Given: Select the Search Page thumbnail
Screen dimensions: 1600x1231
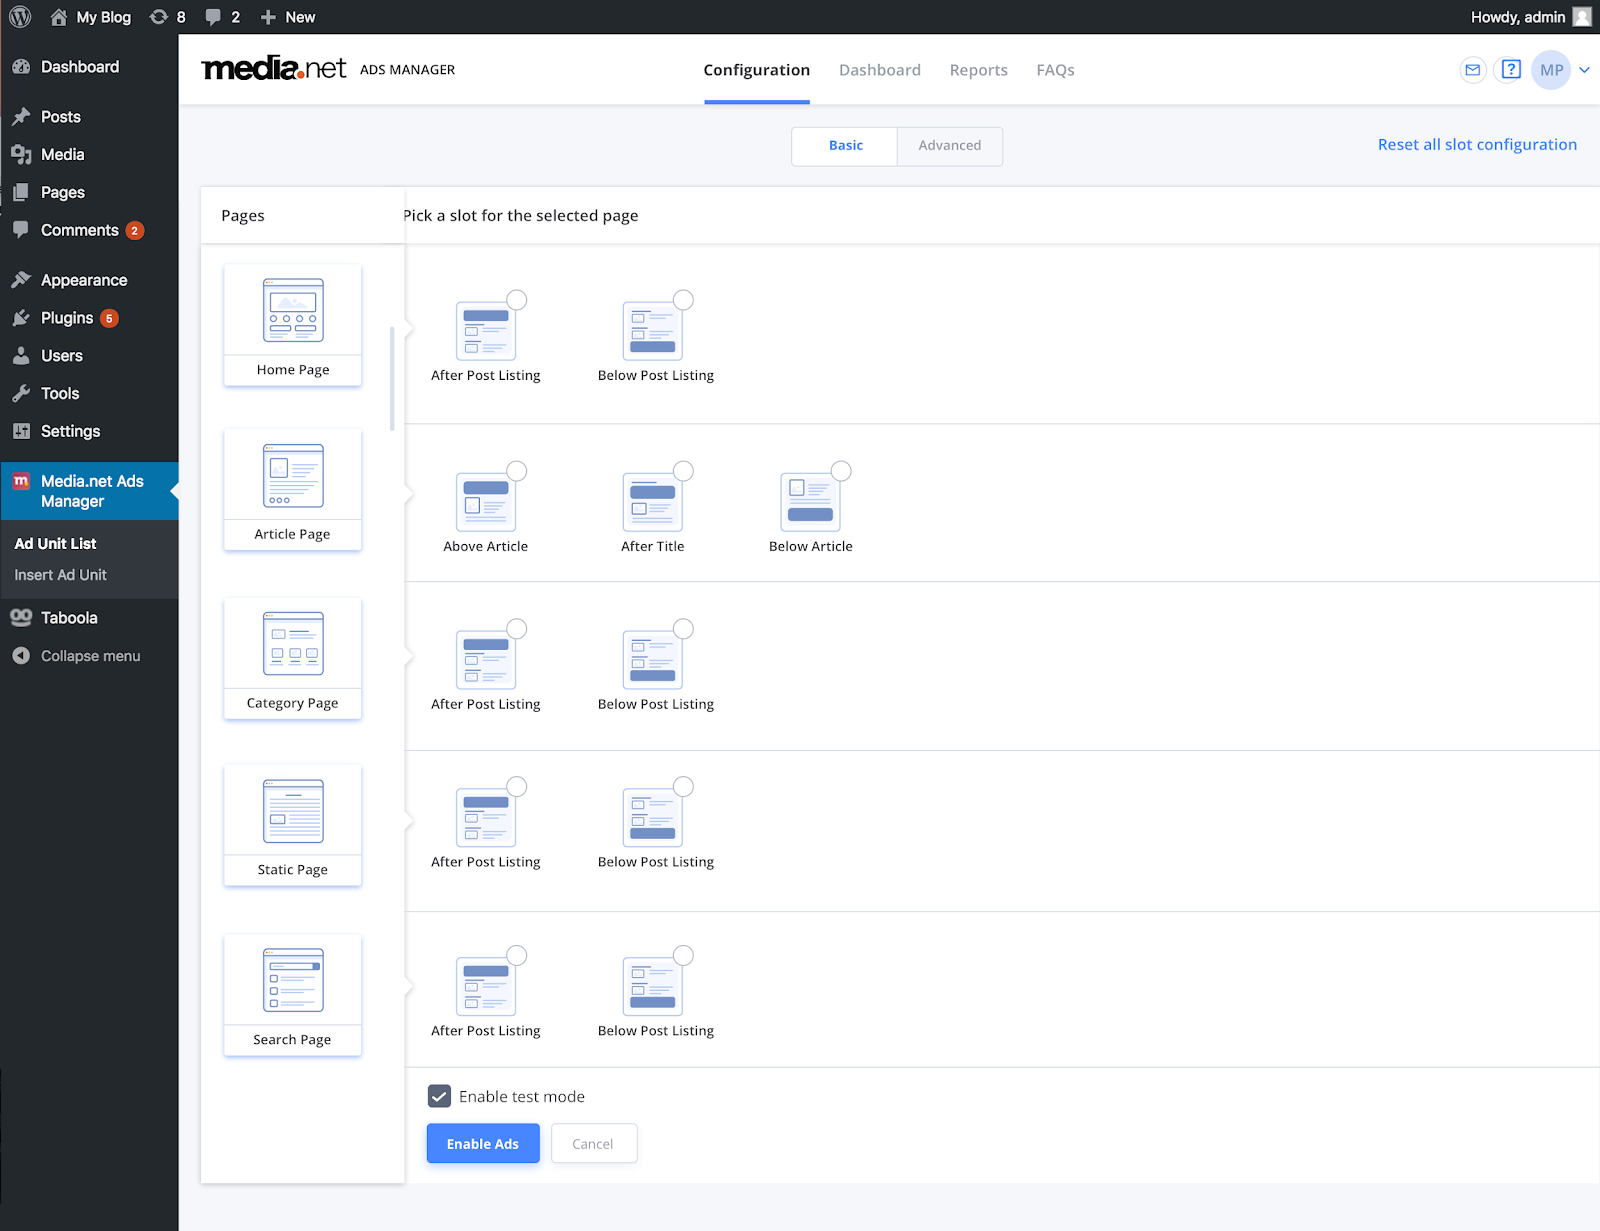Looking at the screenshot, I should [x=293, y=995].
